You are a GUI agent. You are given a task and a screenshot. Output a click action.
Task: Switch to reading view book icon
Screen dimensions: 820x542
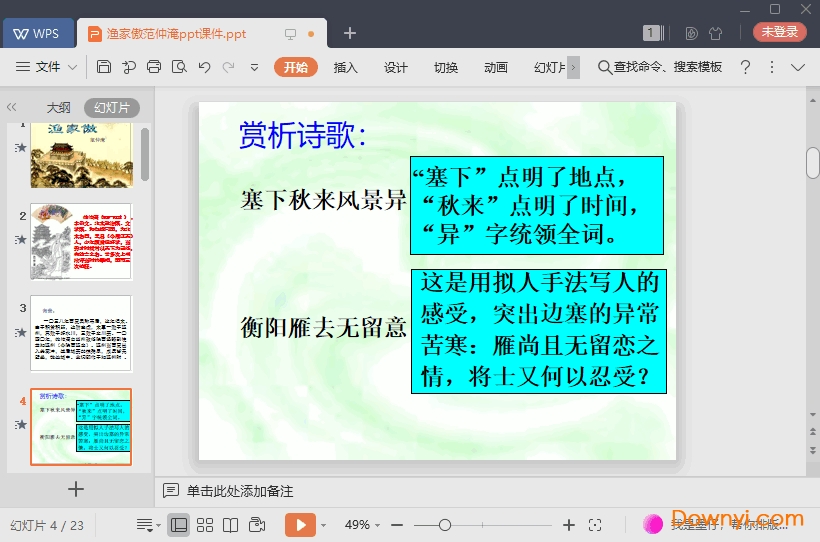(231, 525)
